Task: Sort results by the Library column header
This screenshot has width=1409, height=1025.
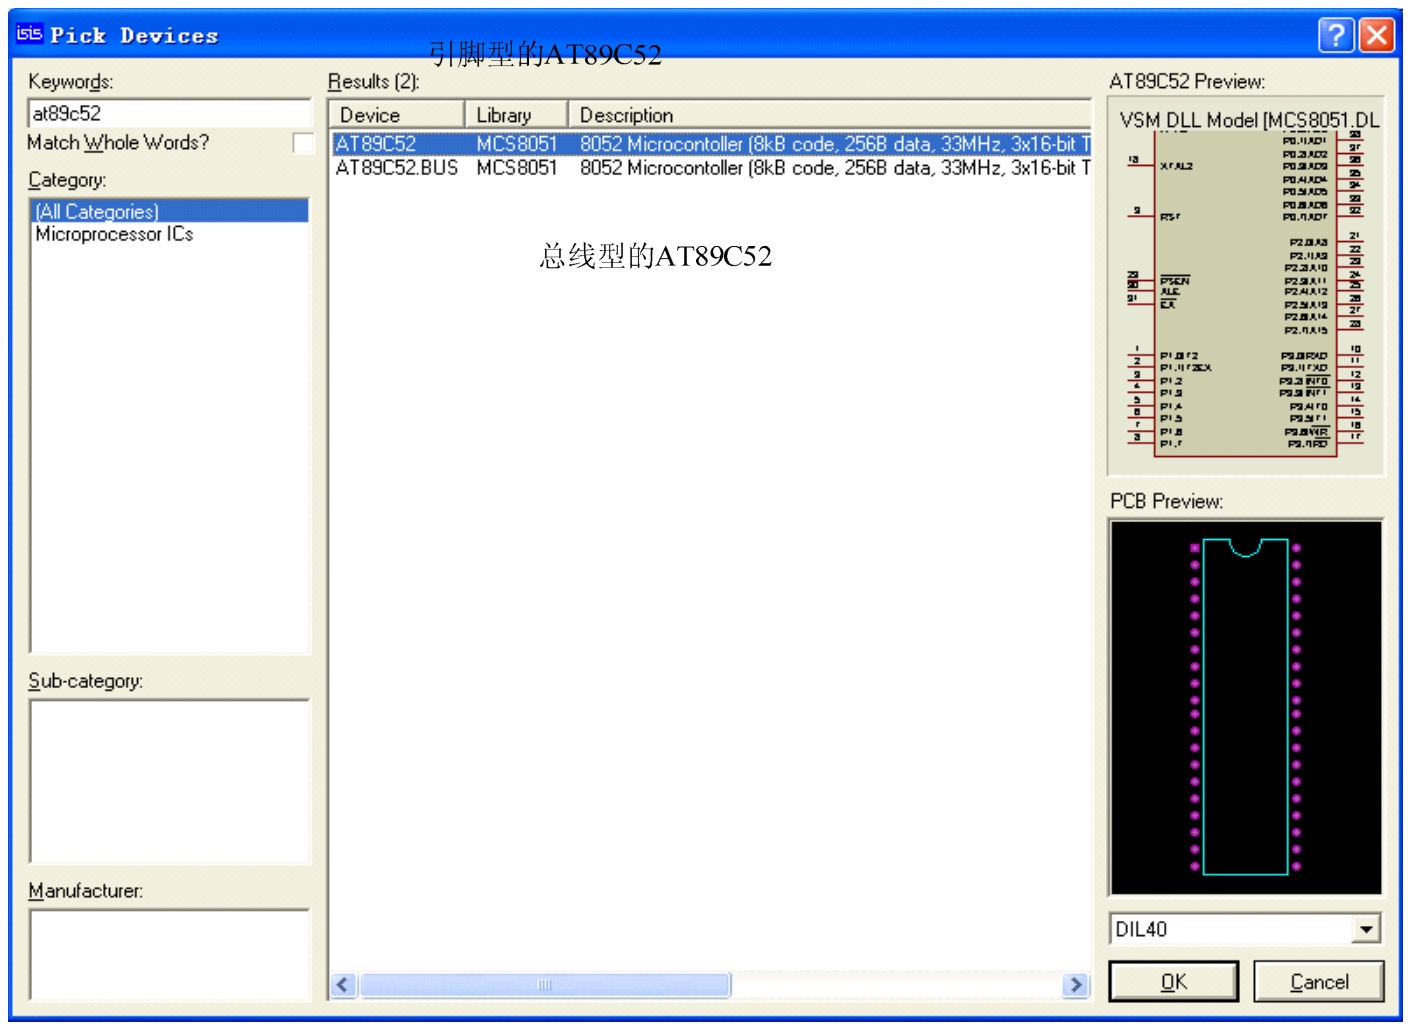Action: [x=516, y=115]
